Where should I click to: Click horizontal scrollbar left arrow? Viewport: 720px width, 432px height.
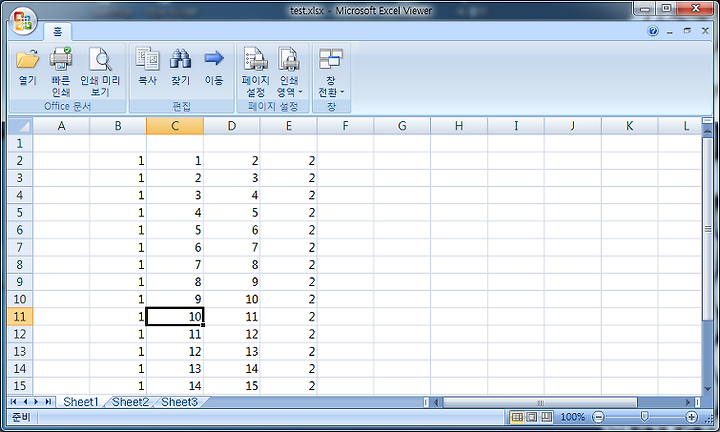coord(437,403)
